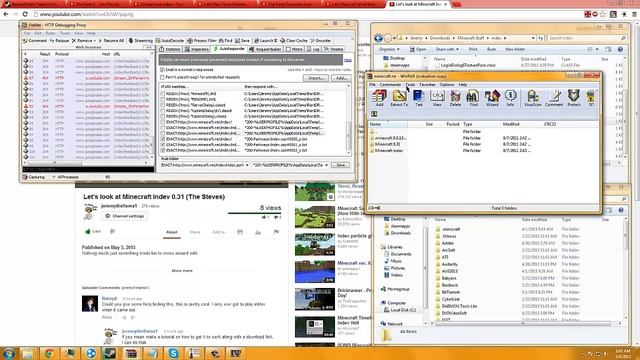Switch to the Statistics tab in Fiddler
This screenshot has height=360, width=640.
pyautogui.click(x=170, y=49)
